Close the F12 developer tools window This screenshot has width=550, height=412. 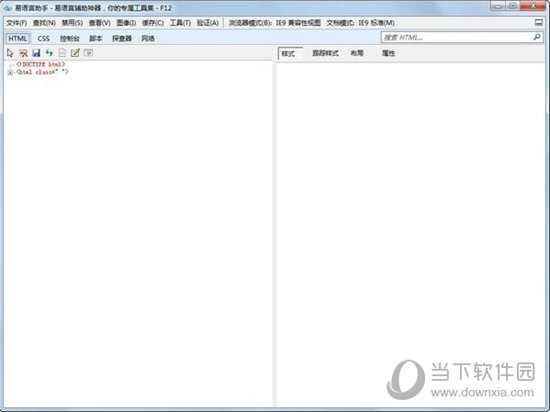click(x=533, y=6)
